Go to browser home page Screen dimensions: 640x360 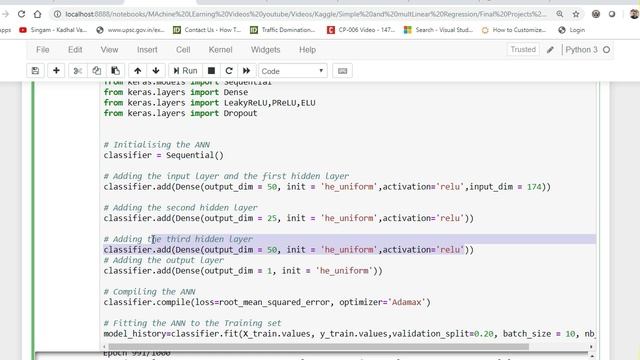(x=38, y=14)
